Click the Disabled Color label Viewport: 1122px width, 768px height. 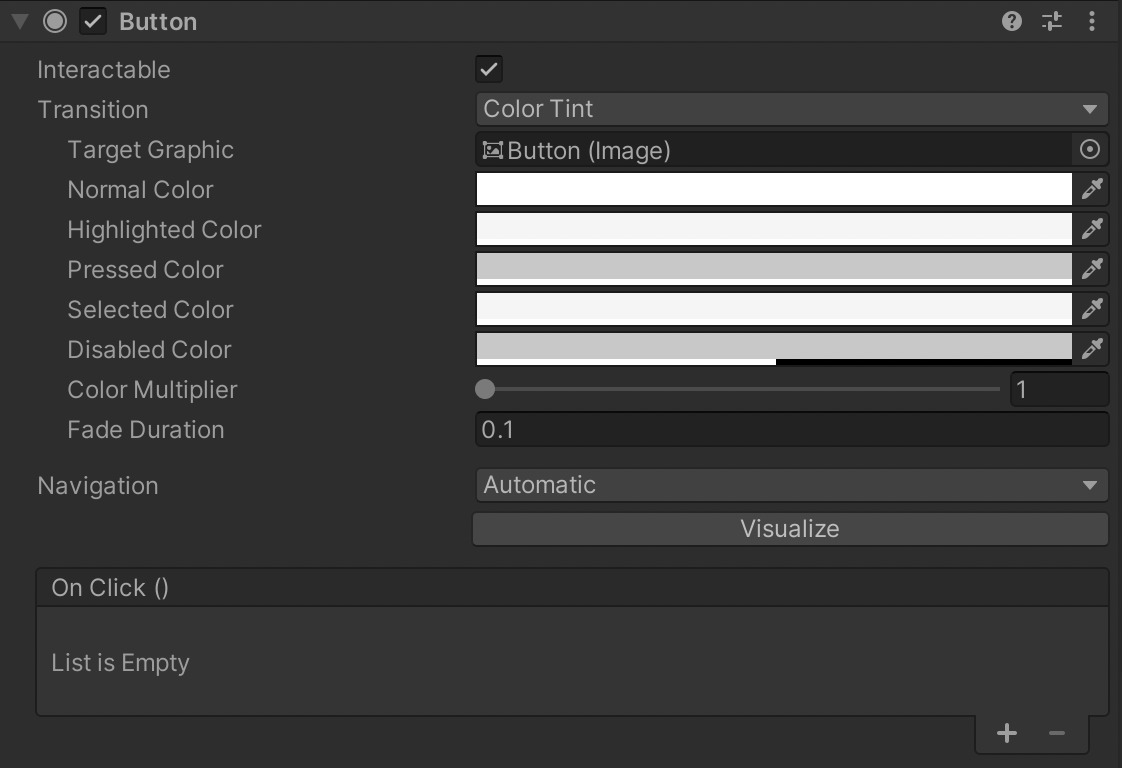coord(149,350)
